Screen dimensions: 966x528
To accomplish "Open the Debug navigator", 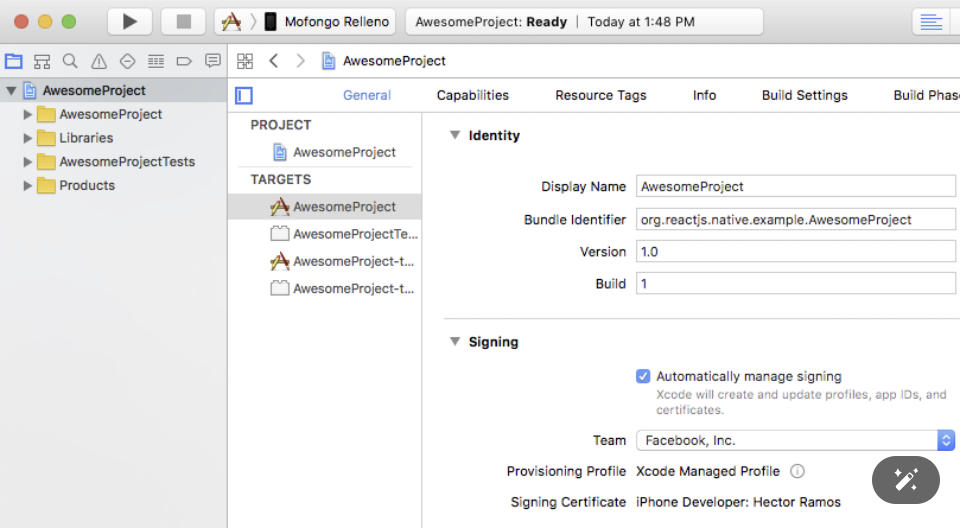I will [156, 61].
